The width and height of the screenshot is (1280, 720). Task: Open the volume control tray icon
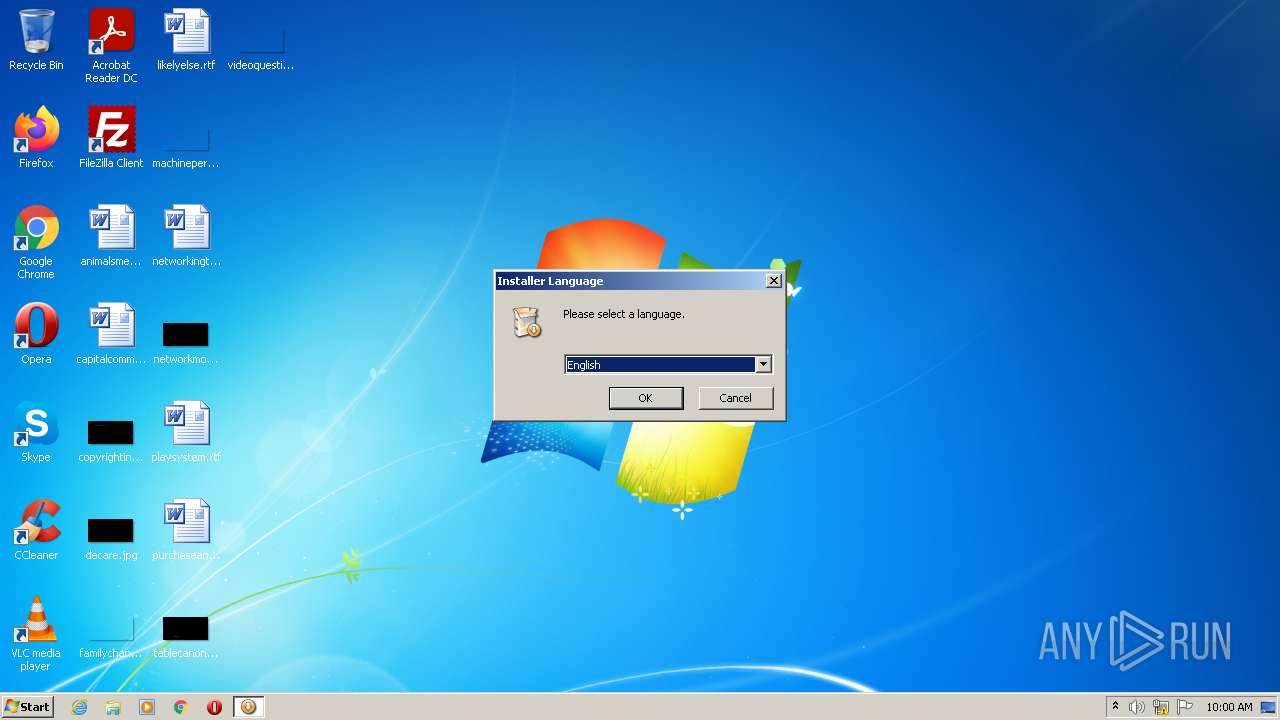pos(1137,707)
